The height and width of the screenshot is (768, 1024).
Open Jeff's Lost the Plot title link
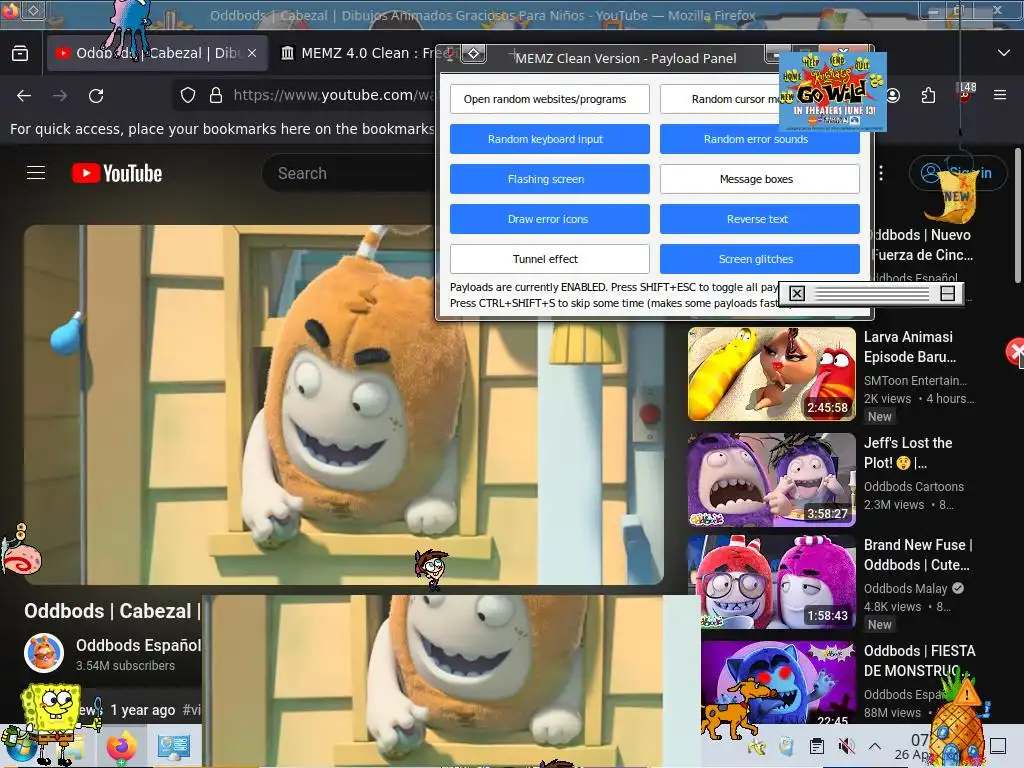[908, 453]
